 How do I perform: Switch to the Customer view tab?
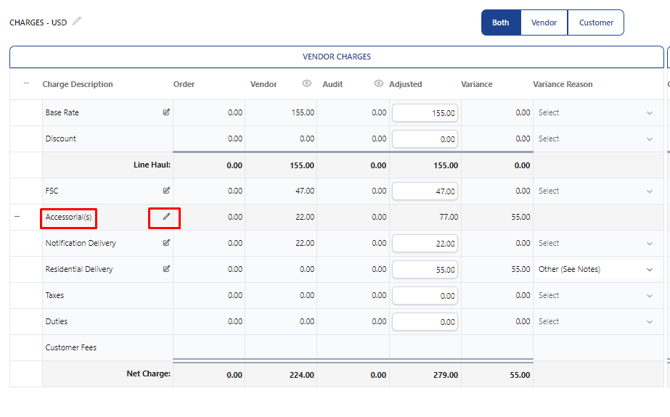click(x=596, y=23)
